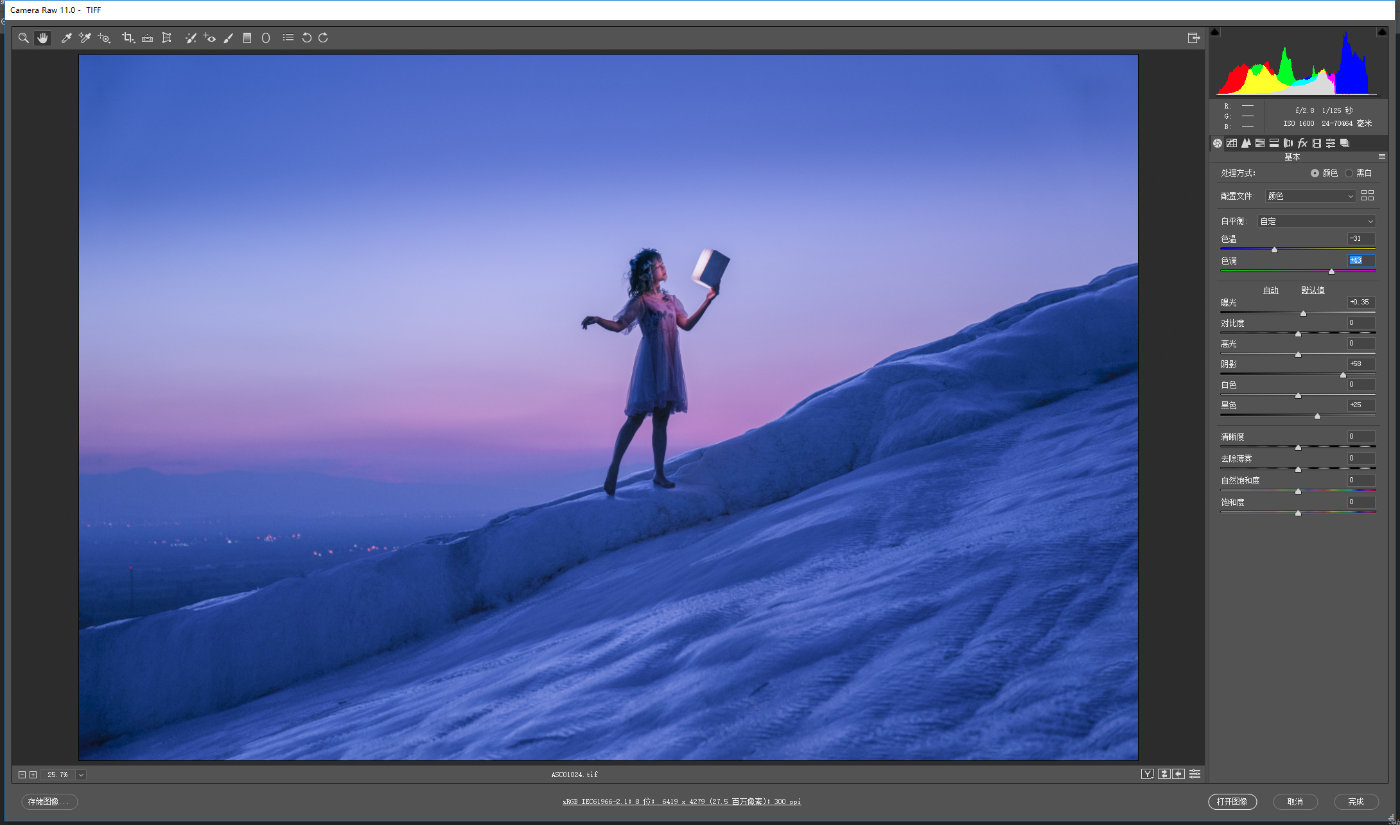This screenshot has width=1400, height=825.
Task: Click the 清晰度 value field
Action: [x=1361, y=437]
